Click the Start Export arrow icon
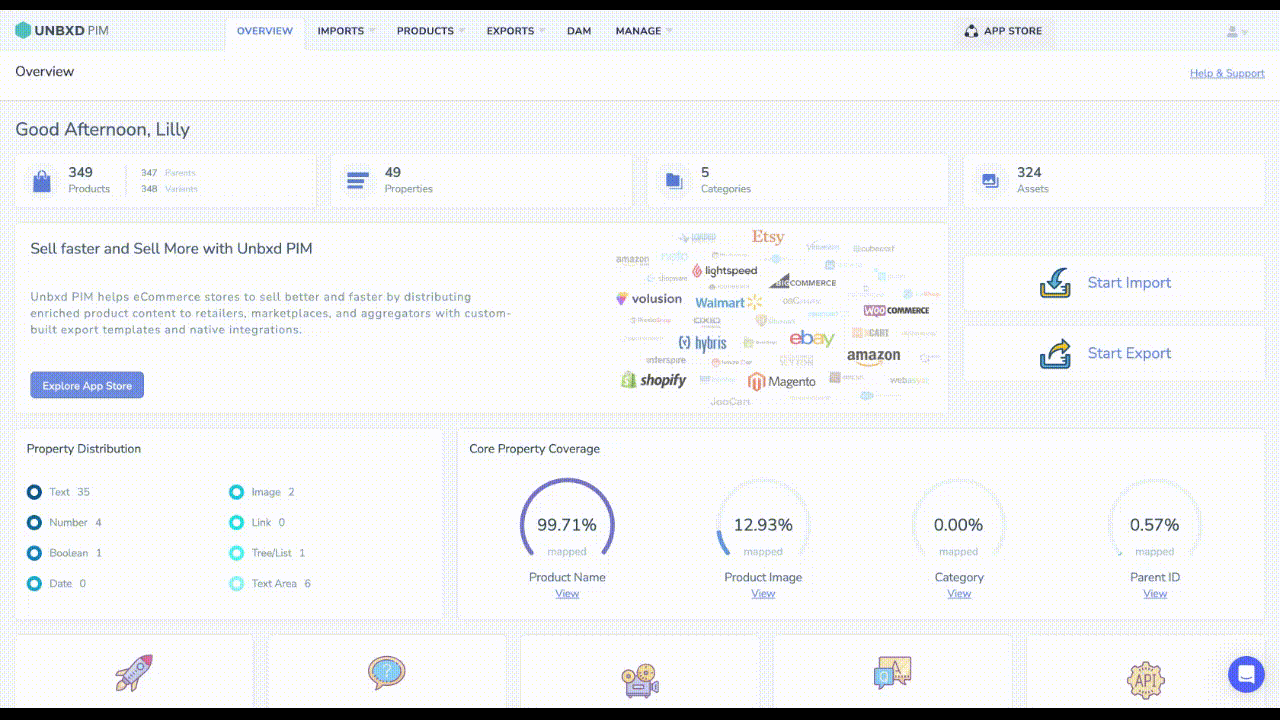1280x720 pixels. coord(1055,353)
